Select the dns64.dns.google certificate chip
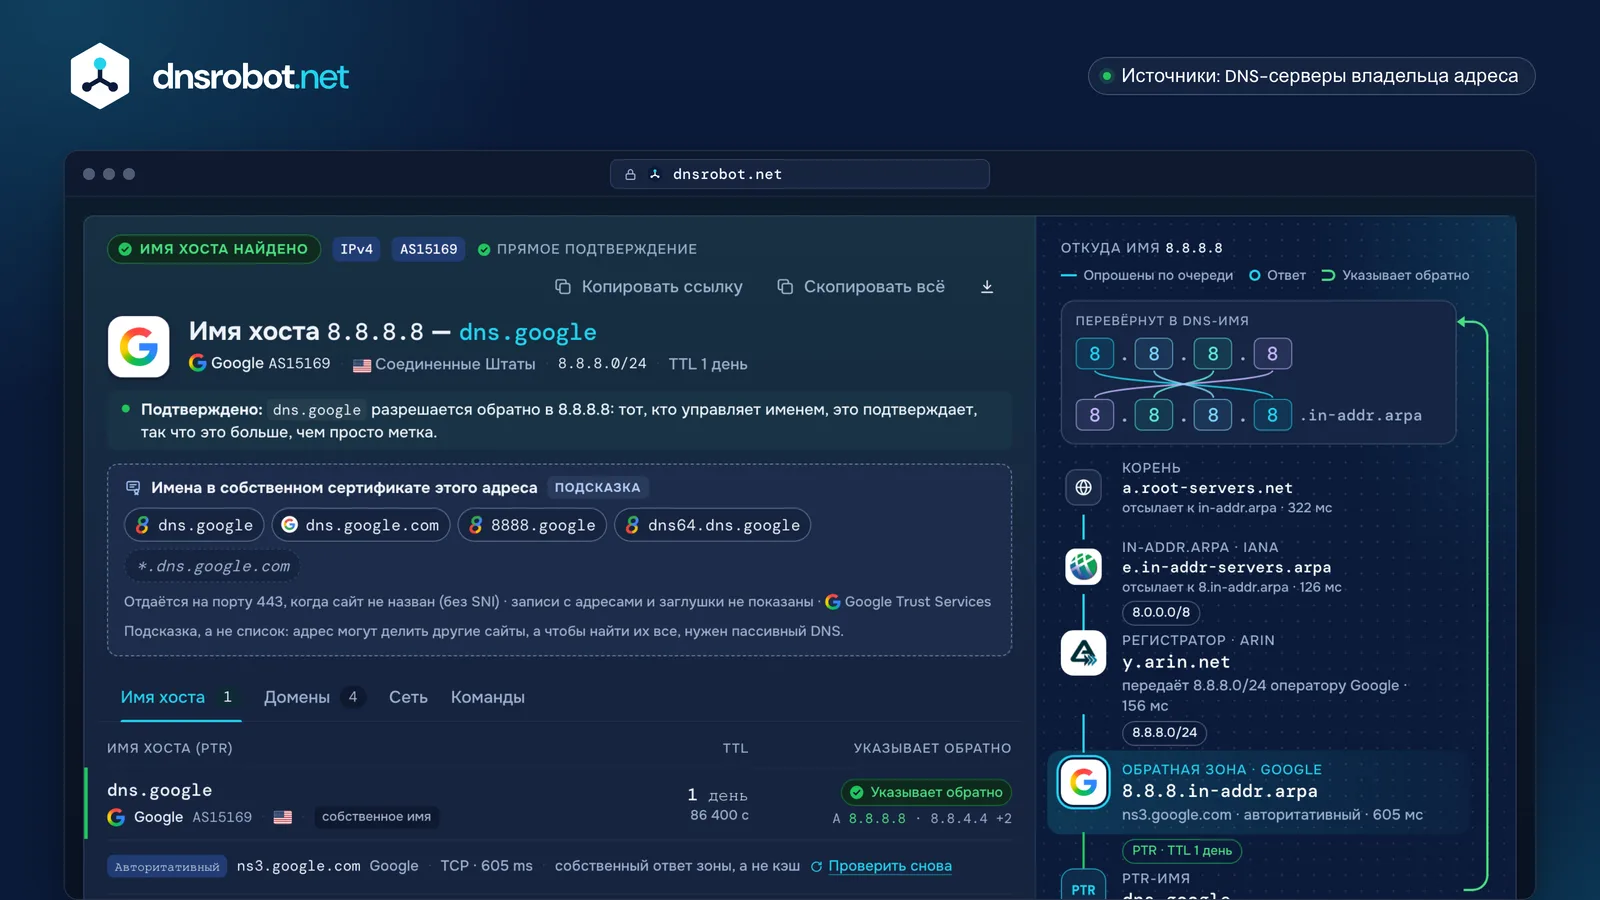 click(712, 525)
